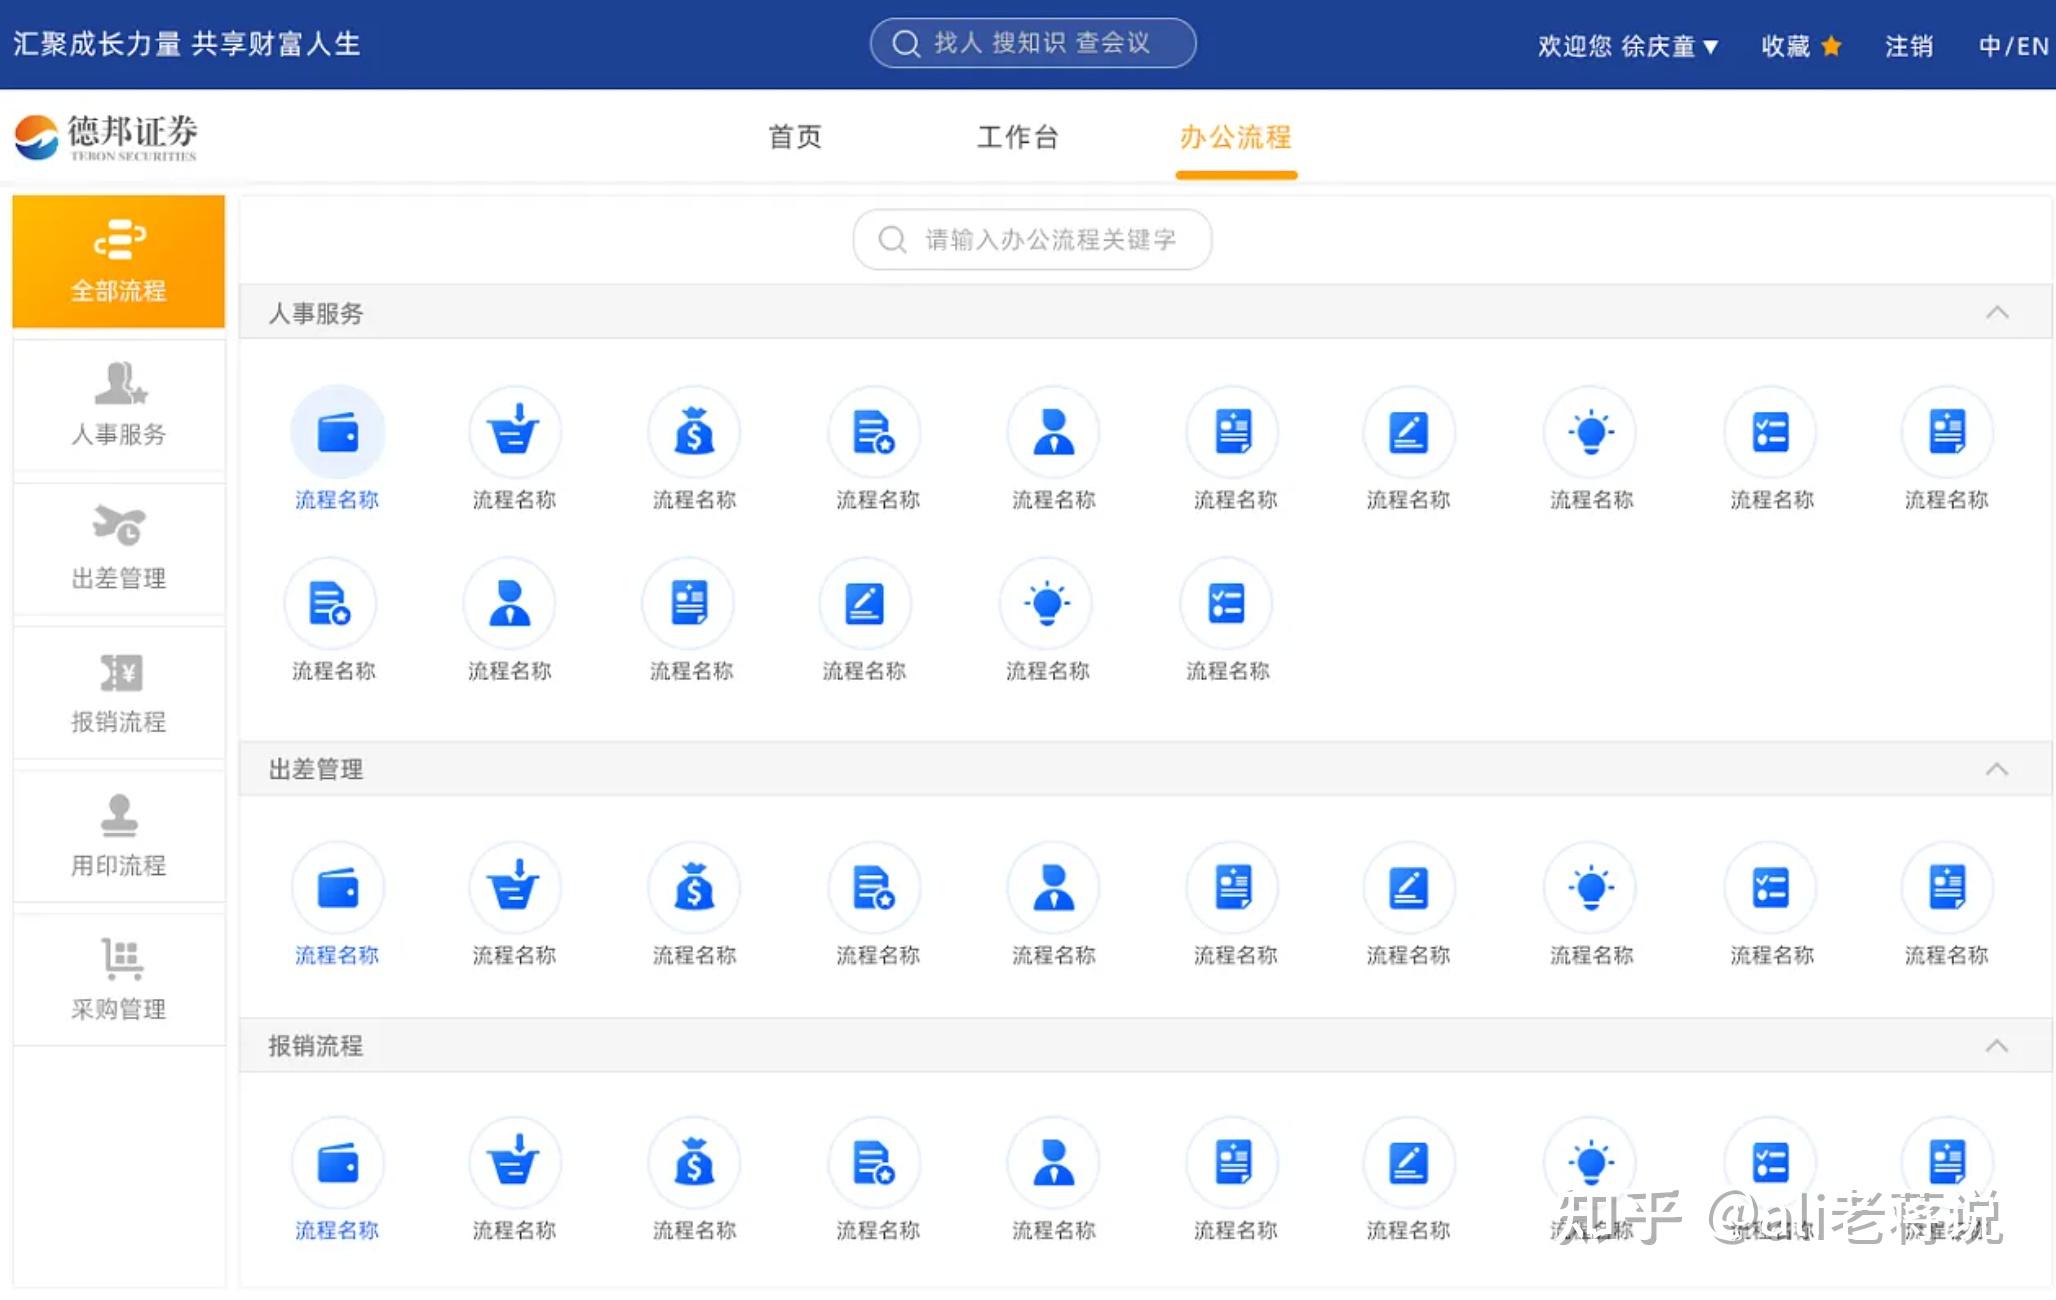Image resolution: width=2056 pixels, height=1300 pixels.
Task: Click the document-star icon in 人事服务 first row
Action: pyautogui.click(x=874, y=433)
